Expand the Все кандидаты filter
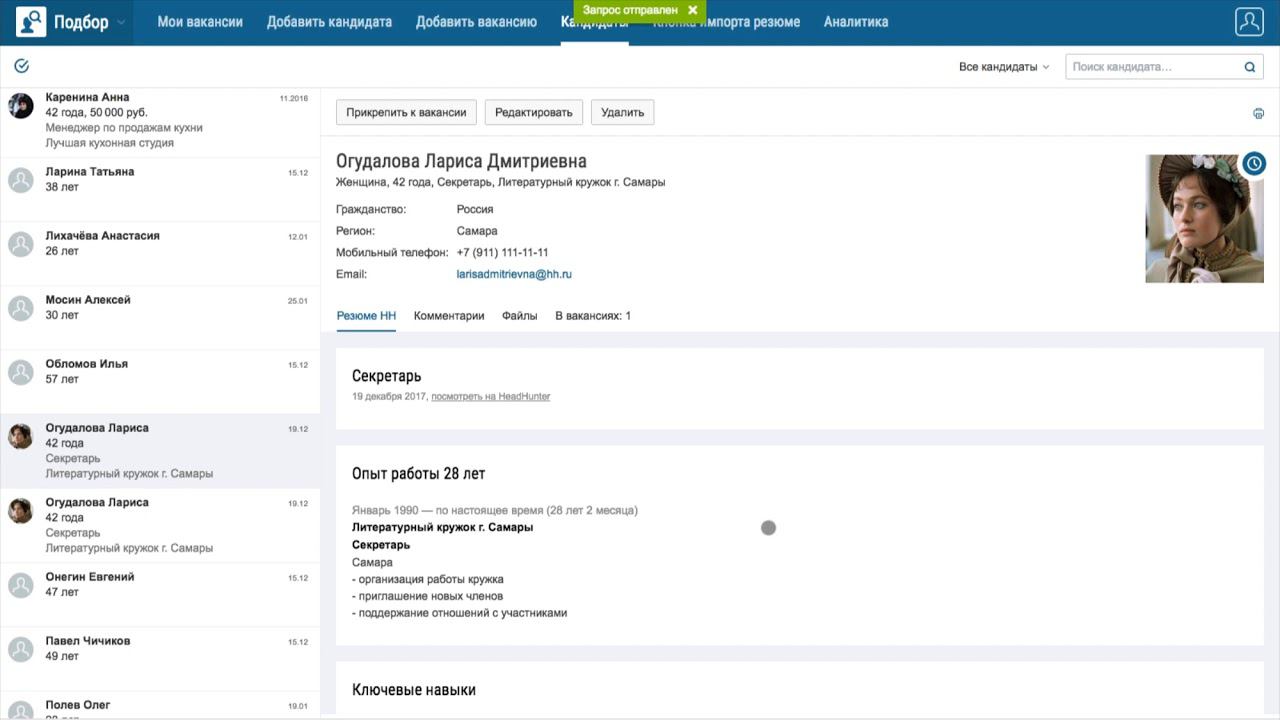 point(1004,67)
